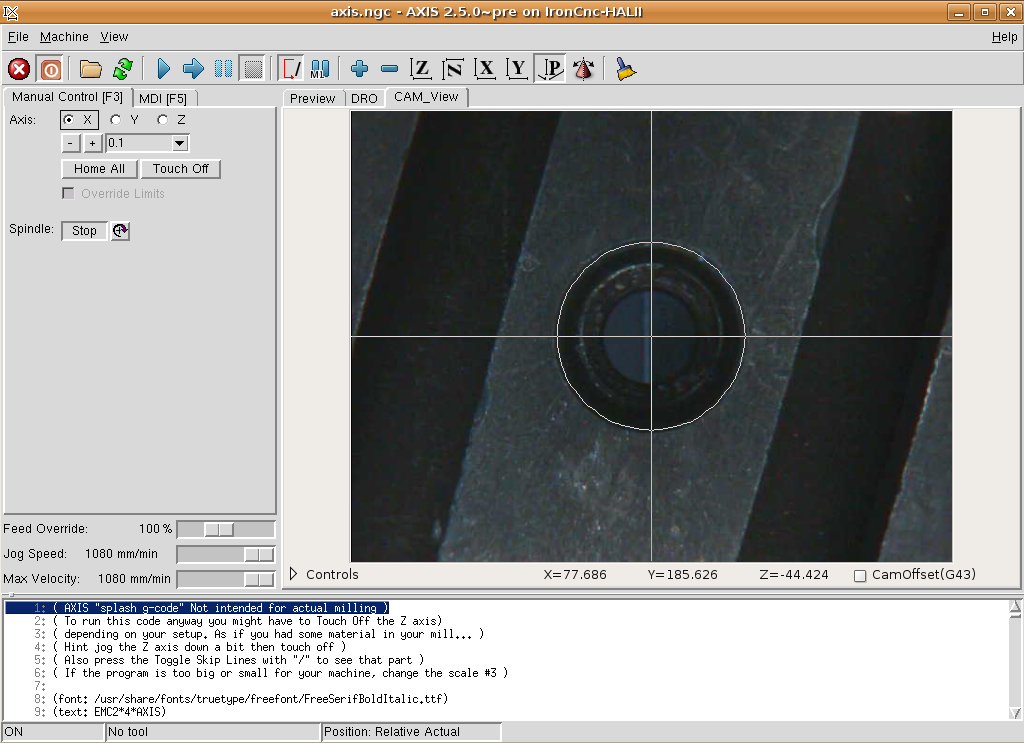Switch to Manual Control [F3] tab
The image size is (1024, 743).
tap(67, 97)
